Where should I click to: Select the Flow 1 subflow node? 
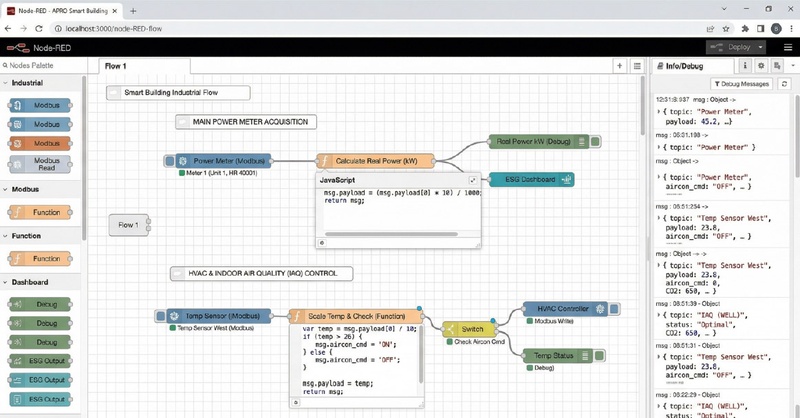(129, 225)
